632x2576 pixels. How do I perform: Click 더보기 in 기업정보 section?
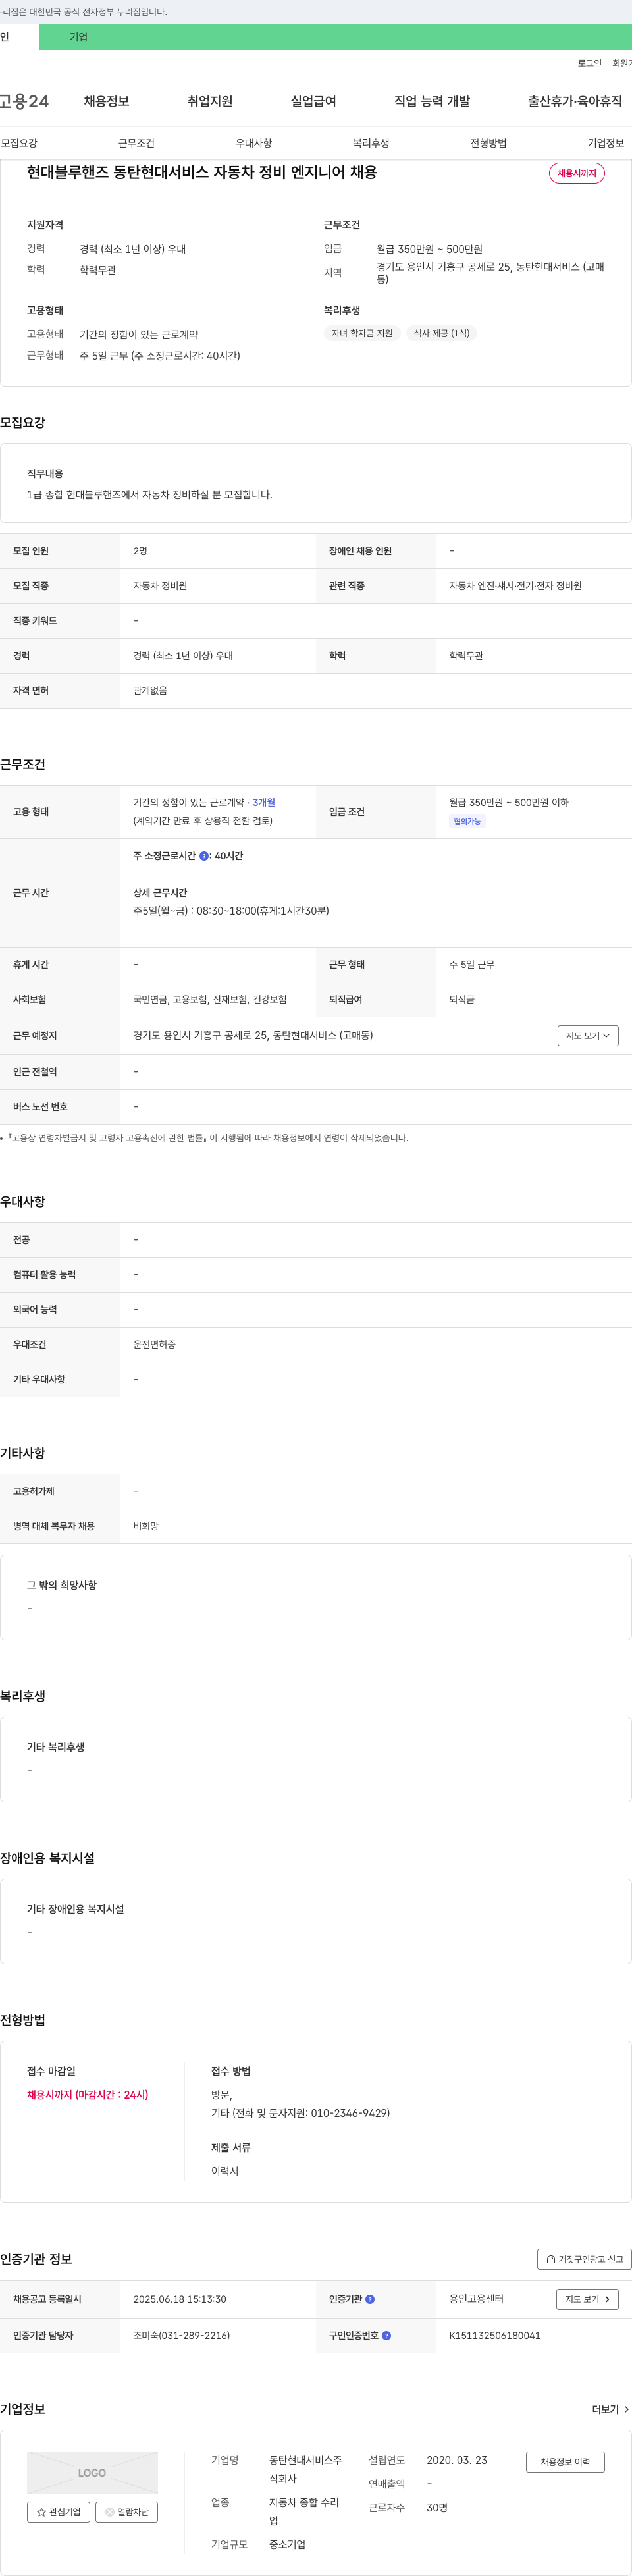610,2410
